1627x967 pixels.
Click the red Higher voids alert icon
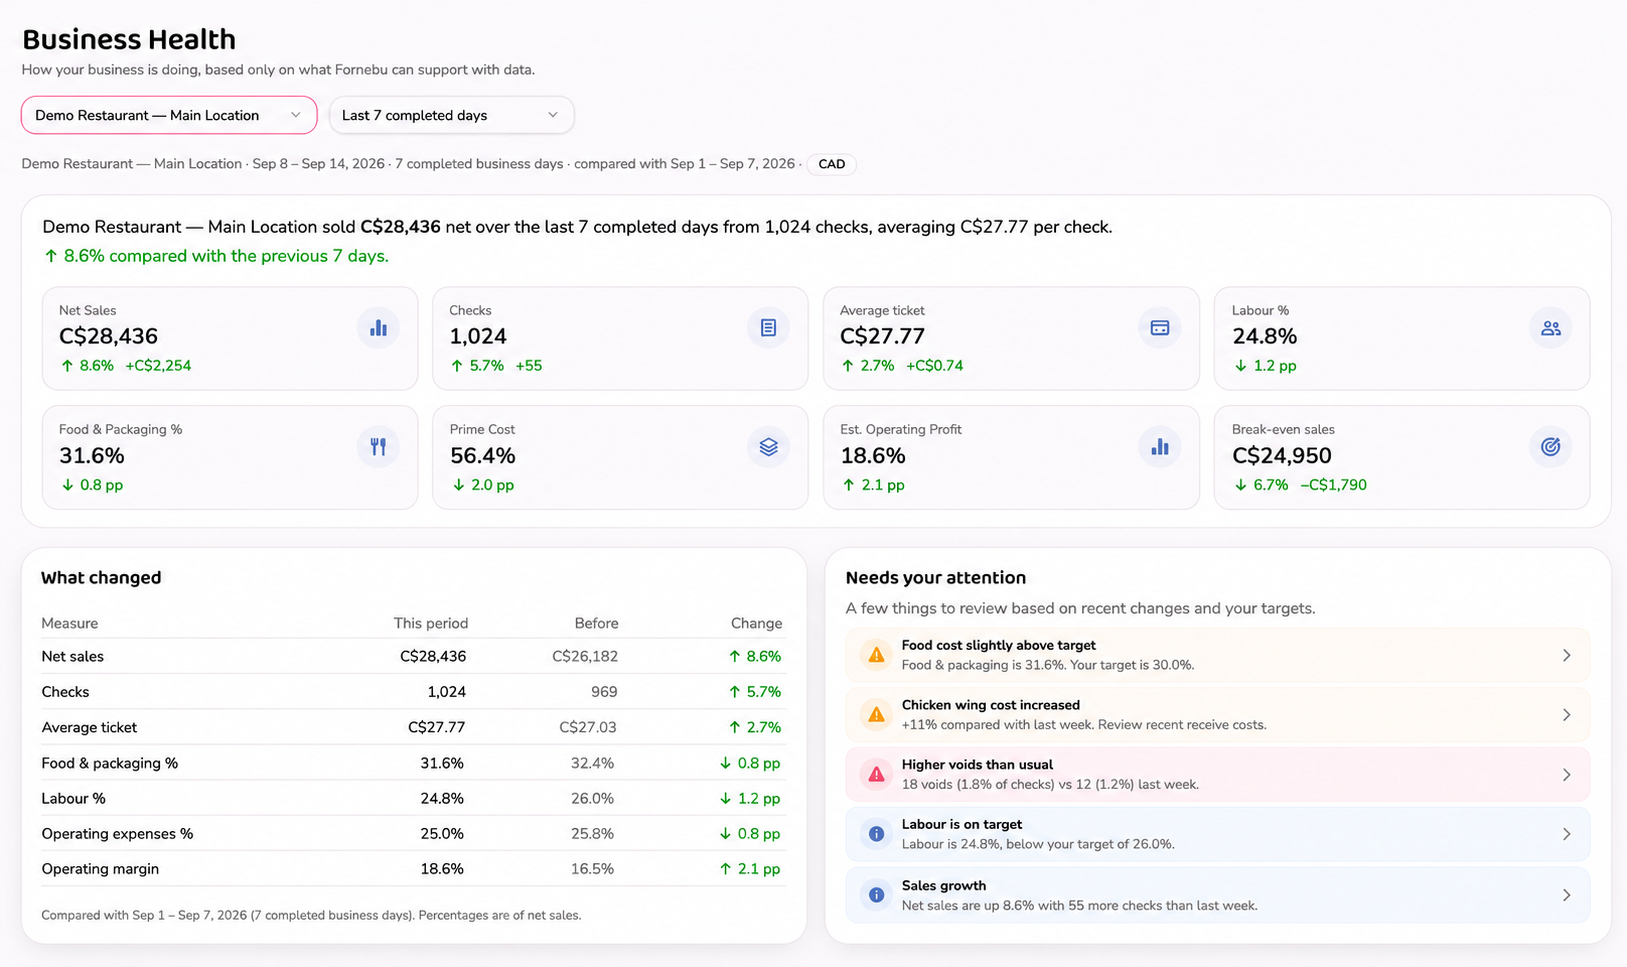click(x=876, y=774)
